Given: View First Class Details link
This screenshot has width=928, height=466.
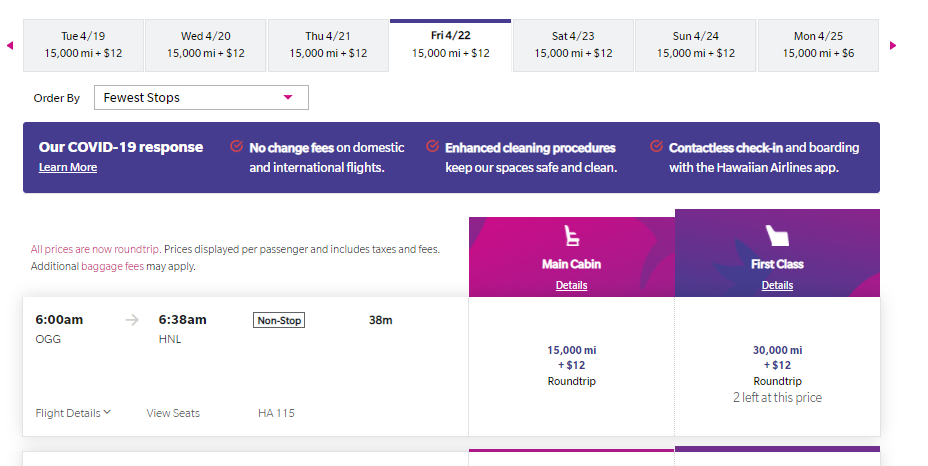Looking at the screenshot, I should coord(777,285).
